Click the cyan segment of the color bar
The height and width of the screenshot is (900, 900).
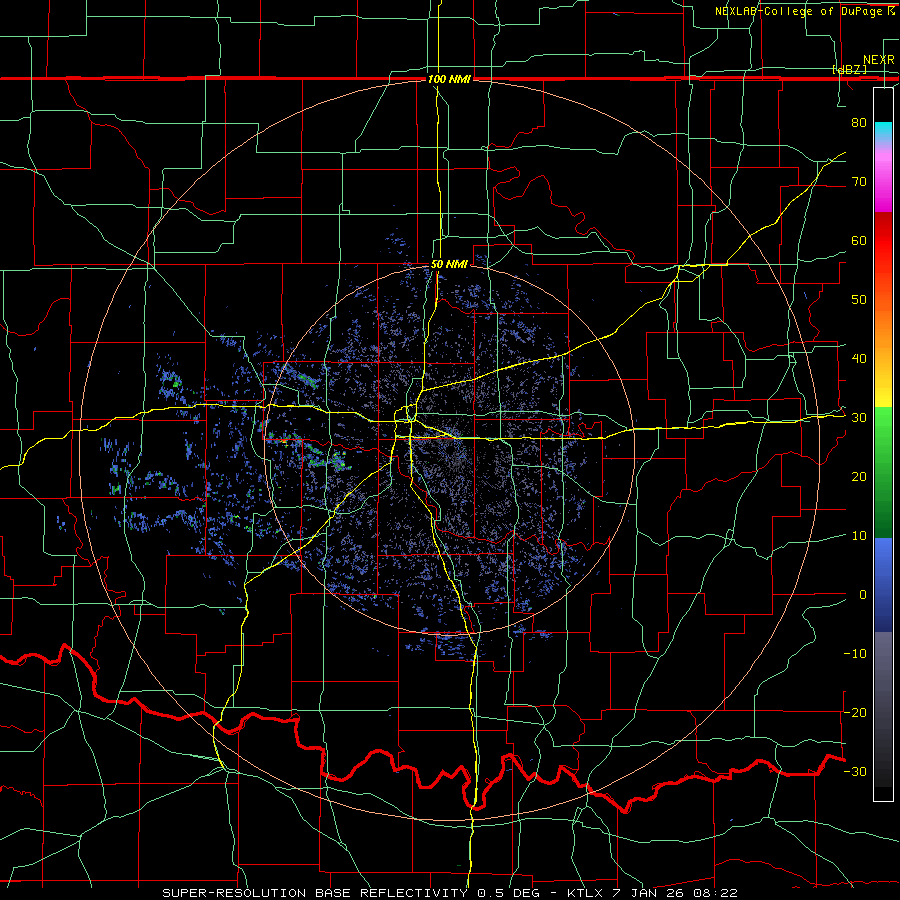(x=883, y=132)
